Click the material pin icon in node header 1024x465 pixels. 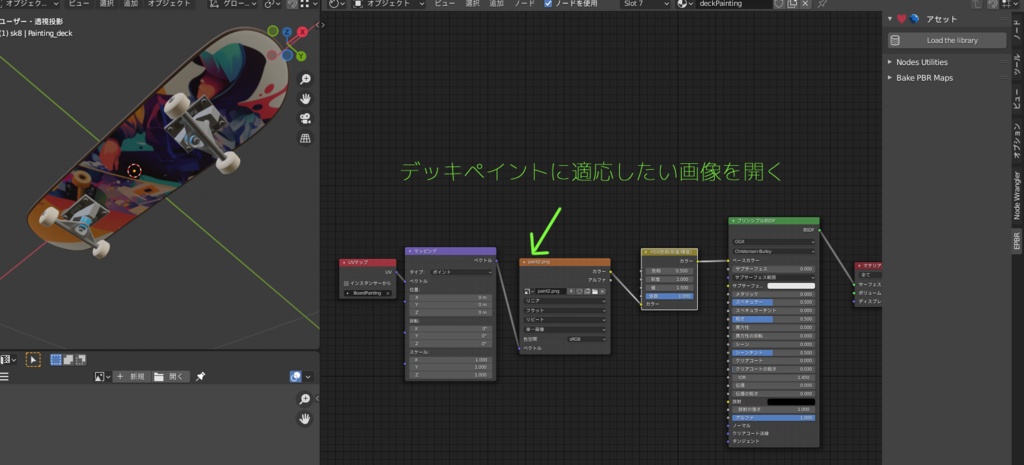click(822, 4)
